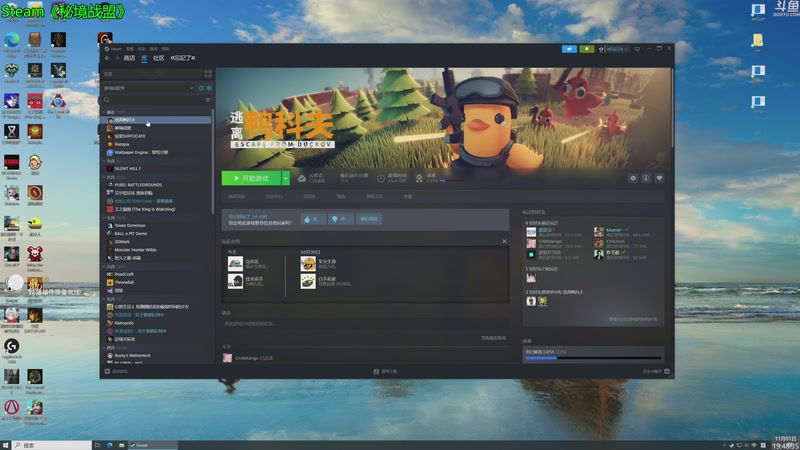This screenshot has width=800, height=450.
Task: Click the Steam taskbar button
Action: 152,445
